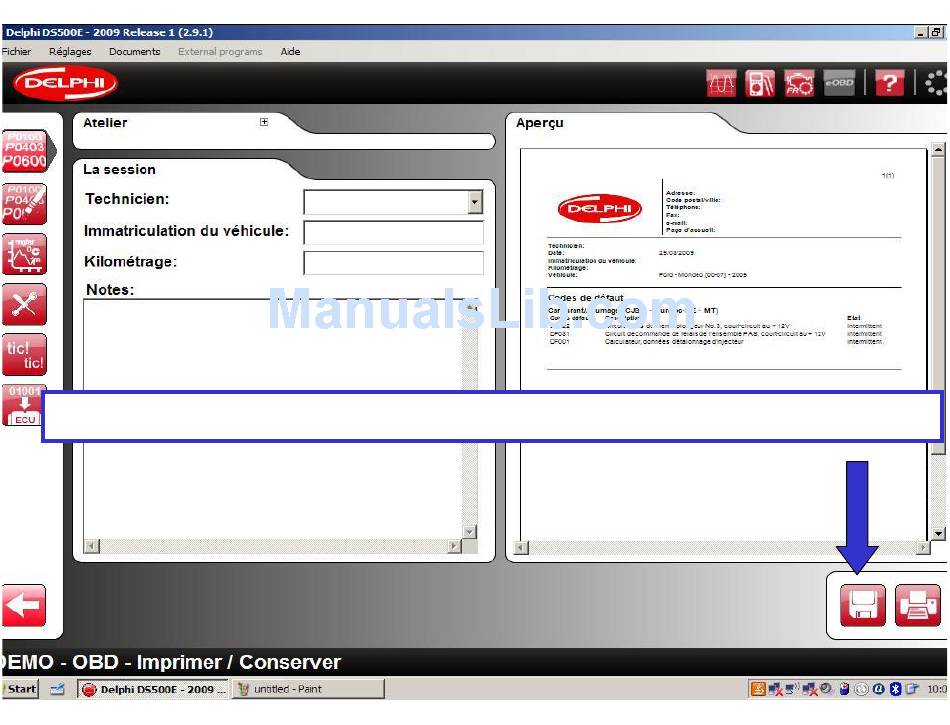This screenshot has height=725, width=950.
Task: Click the "Technicien:" label
Action: pos(127,199)
